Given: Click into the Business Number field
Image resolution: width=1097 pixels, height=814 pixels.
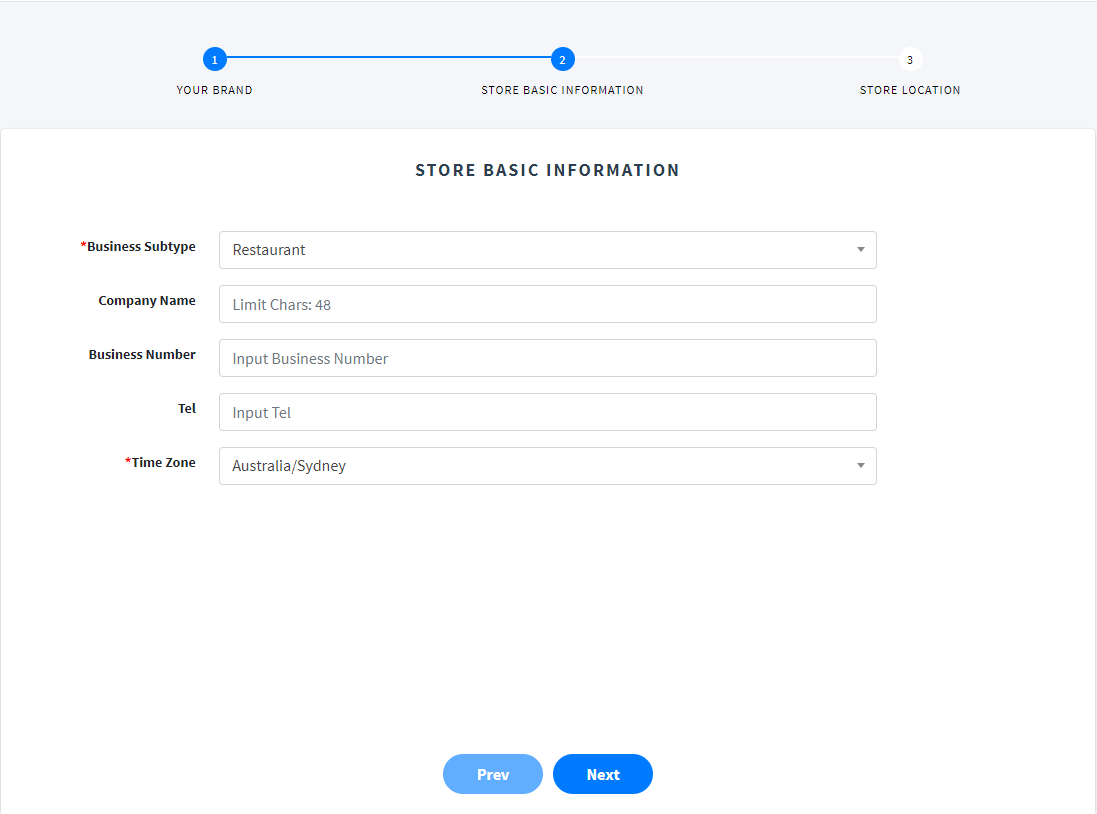Looking at the screenshot, I should (x=547, y=358).
